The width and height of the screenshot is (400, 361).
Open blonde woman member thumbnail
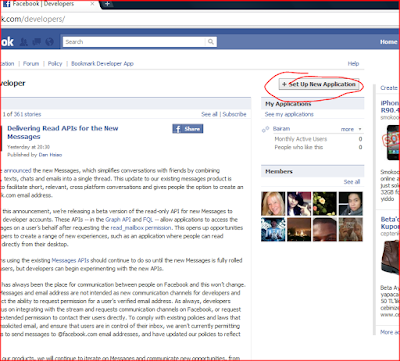273,204
